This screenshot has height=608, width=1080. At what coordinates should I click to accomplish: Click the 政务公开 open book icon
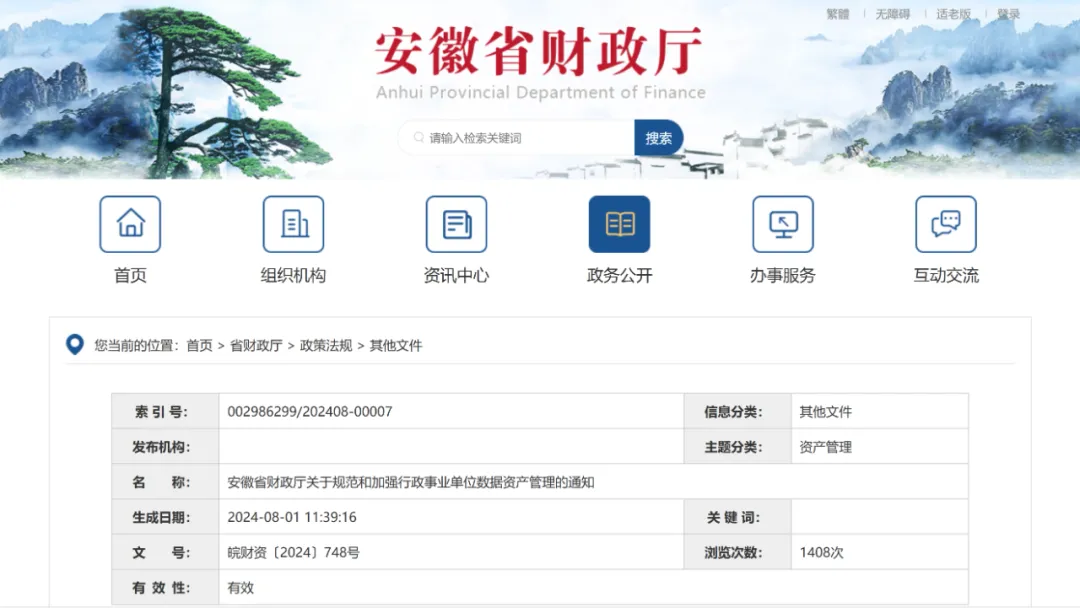pyautogui.click(x=619, y=224)
